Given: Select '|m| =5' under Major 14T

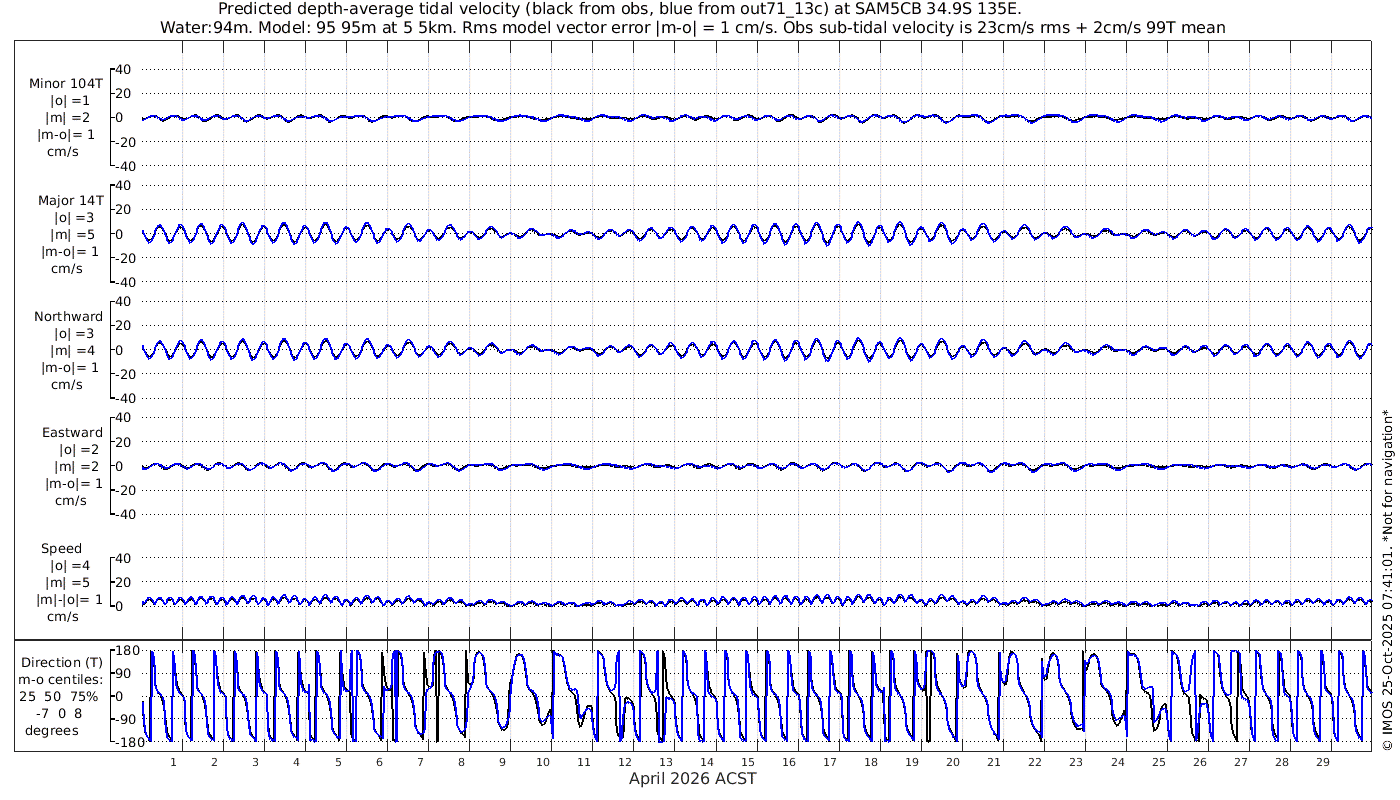Looking at the screenshot, I should (74, 235).
